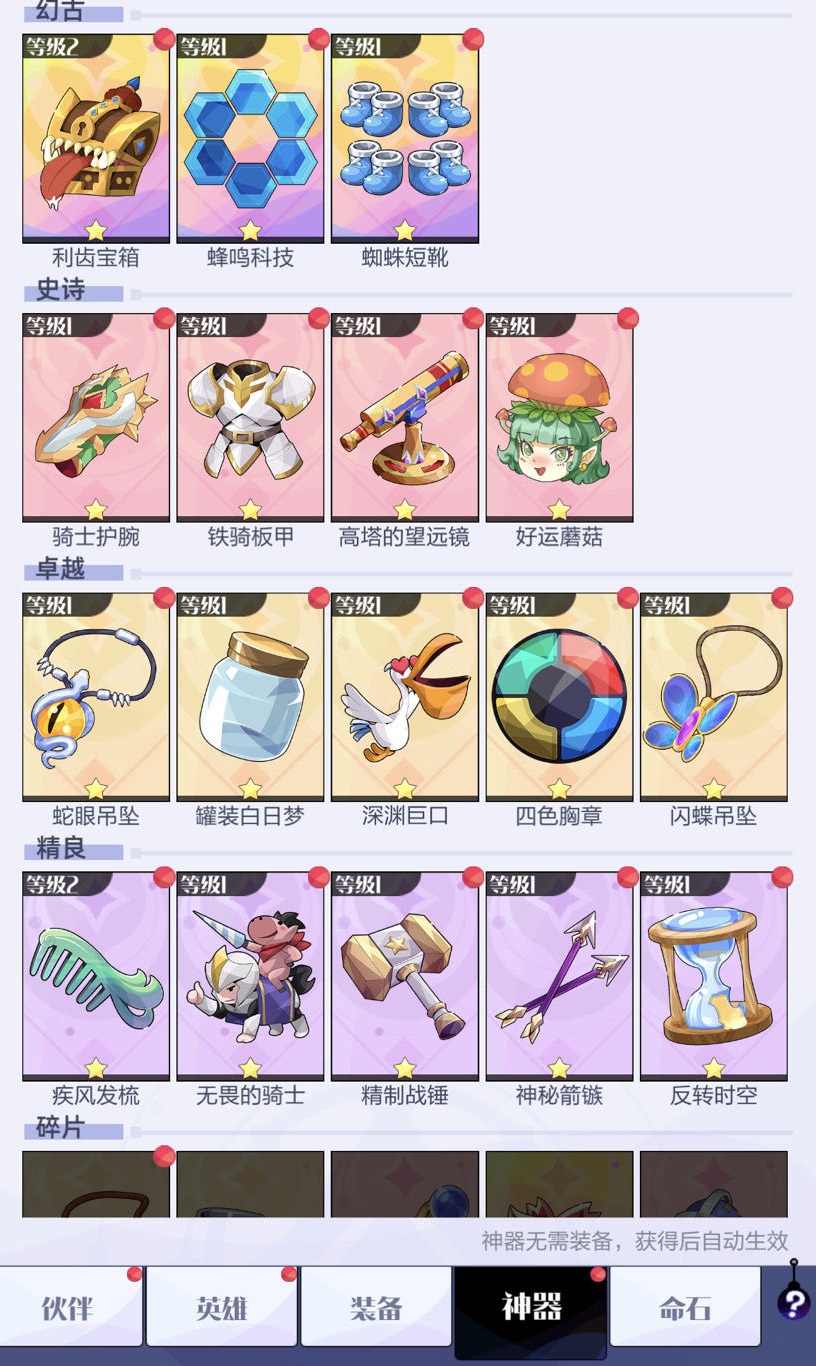This screenshot has width=816, height=1366.
Task: Switch to the 伙伴 tab
Action: coord(72,1307)
